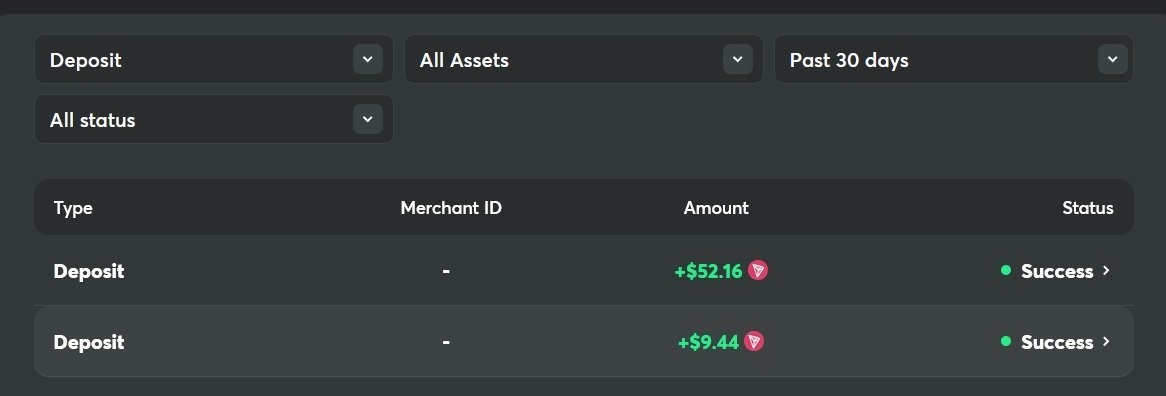The width and height of the screenshot is (1166, 396).
Task: Open details arrow for $52.16 deposit
Action: [x=1106, y=270]
